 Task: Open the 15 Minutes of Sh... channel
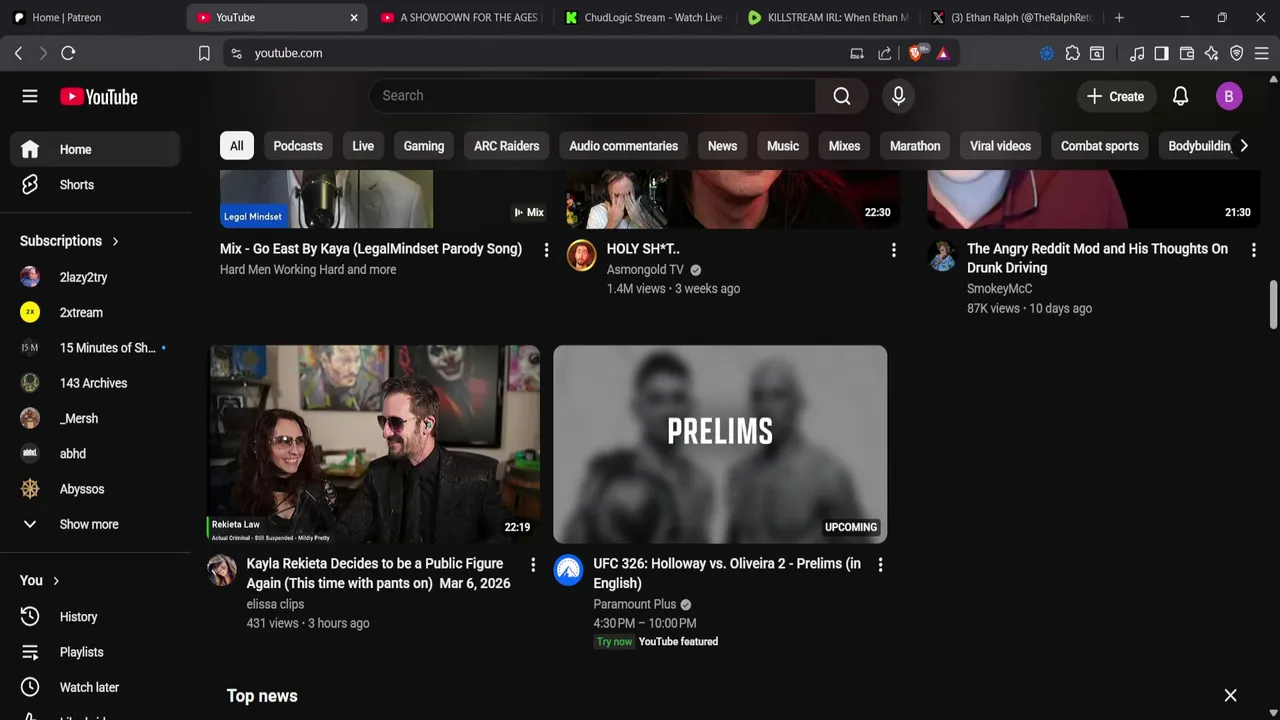click(x=95, y=348)
